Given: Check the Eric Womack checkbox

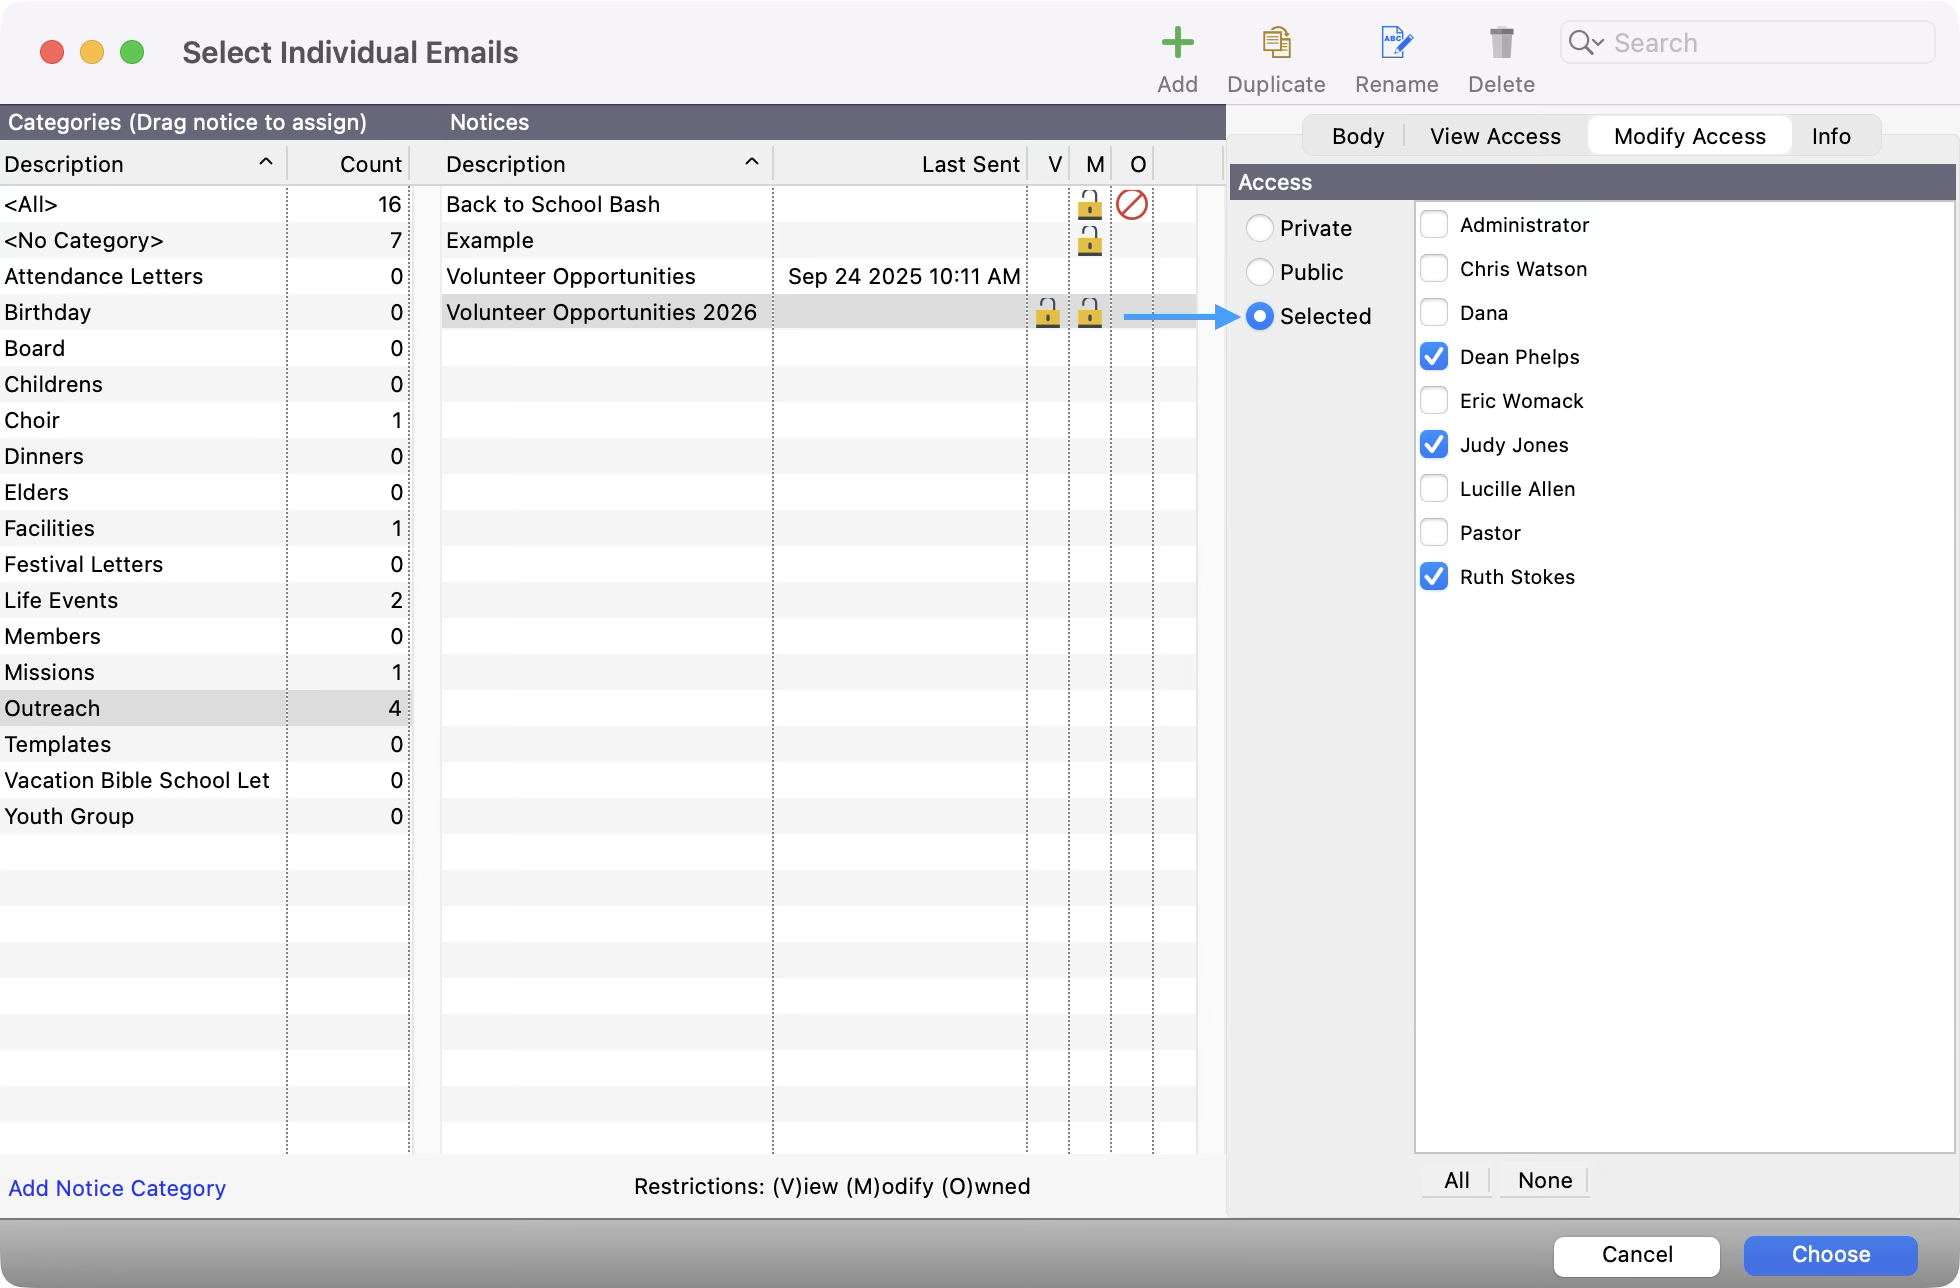Looking at the screenshot, I should tap(1434, 401).
